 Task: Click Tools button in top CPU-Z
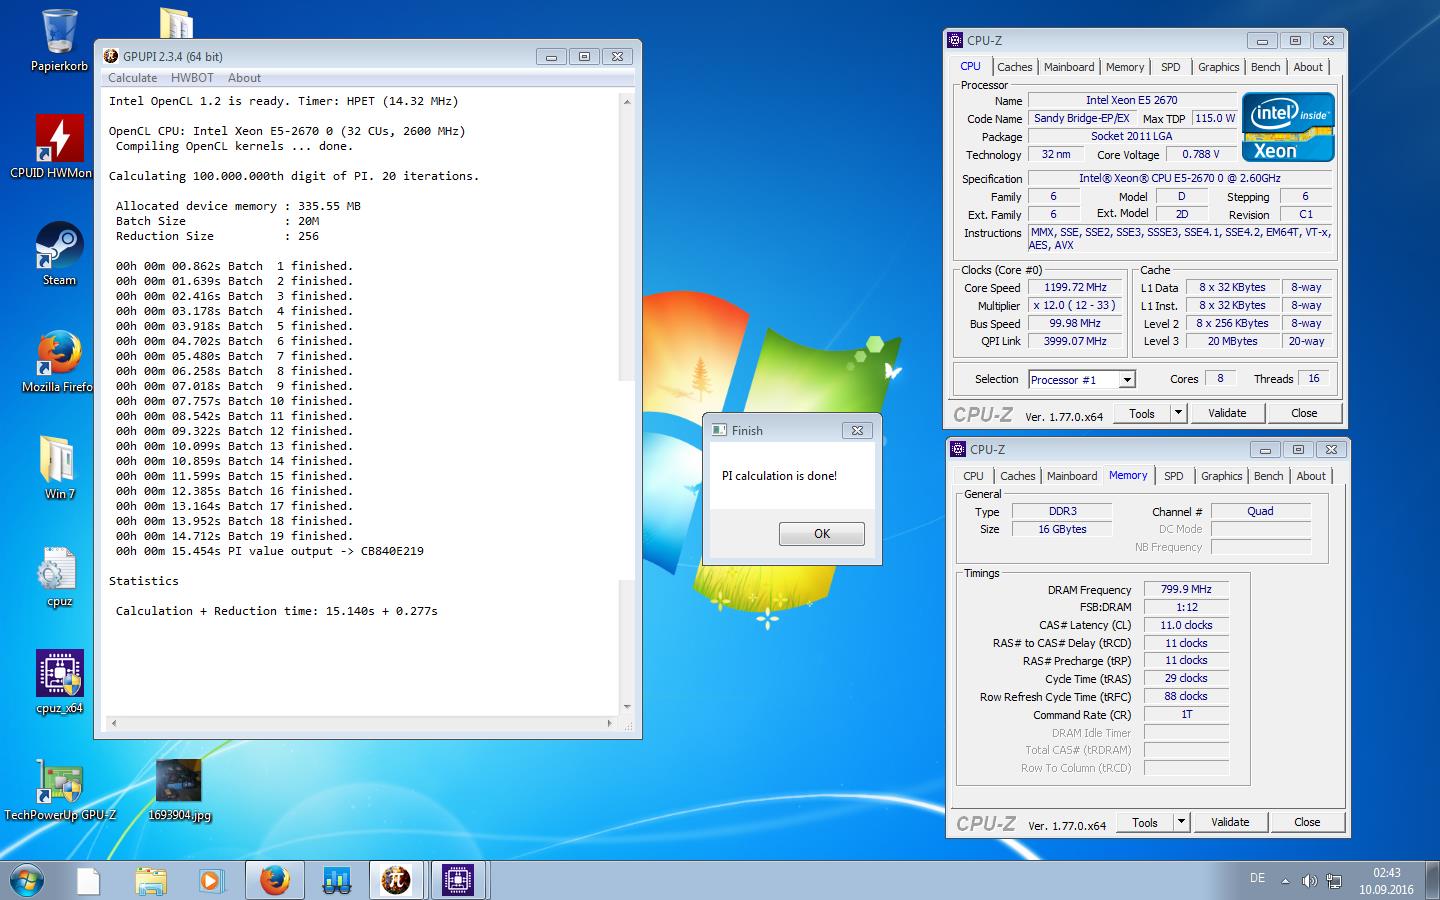[x=1142, y=414]
